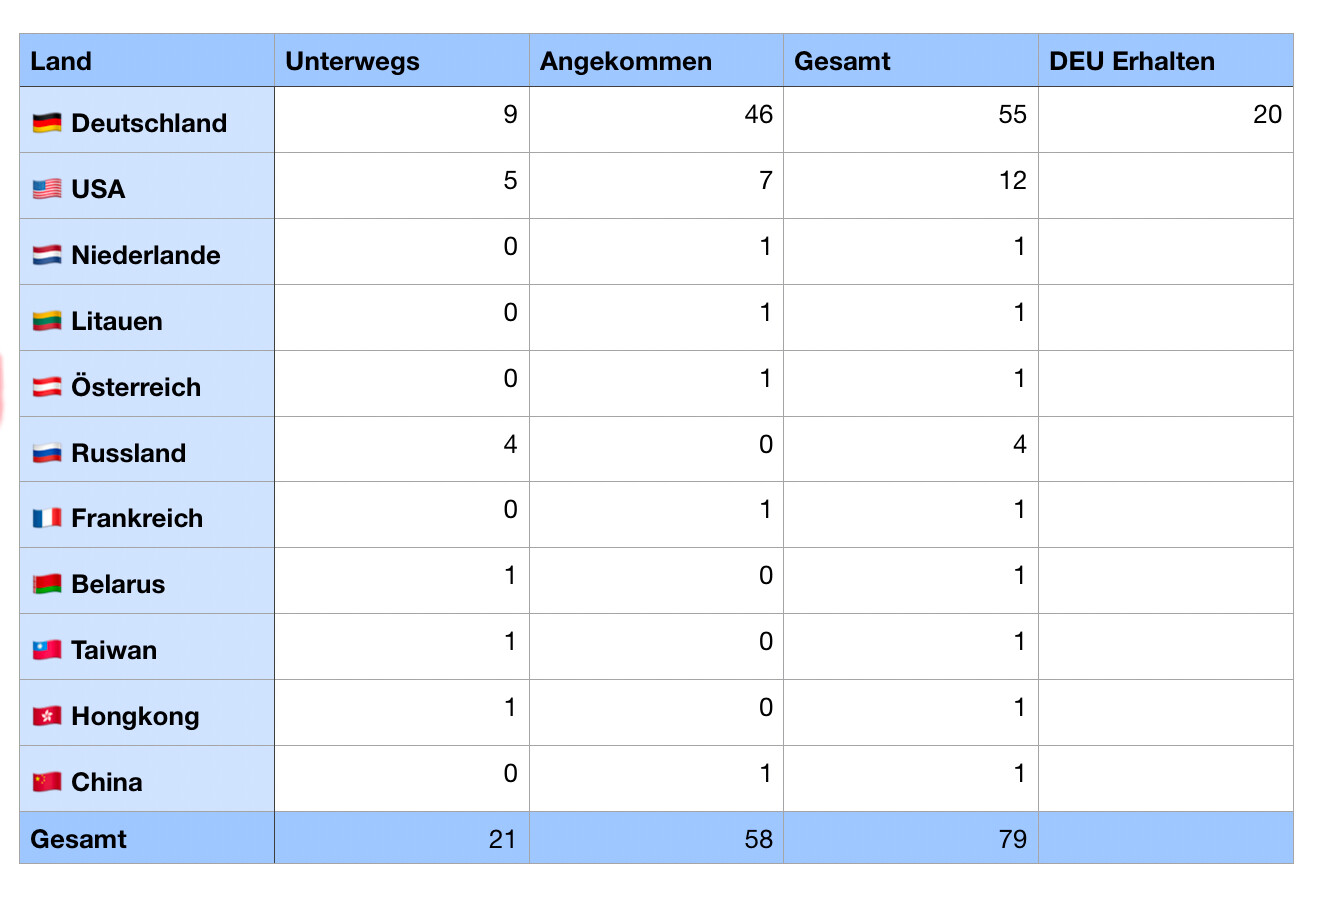Click the Netherlands flag icon
Viewport: 1331px width, 898px height.
[47, 255]
